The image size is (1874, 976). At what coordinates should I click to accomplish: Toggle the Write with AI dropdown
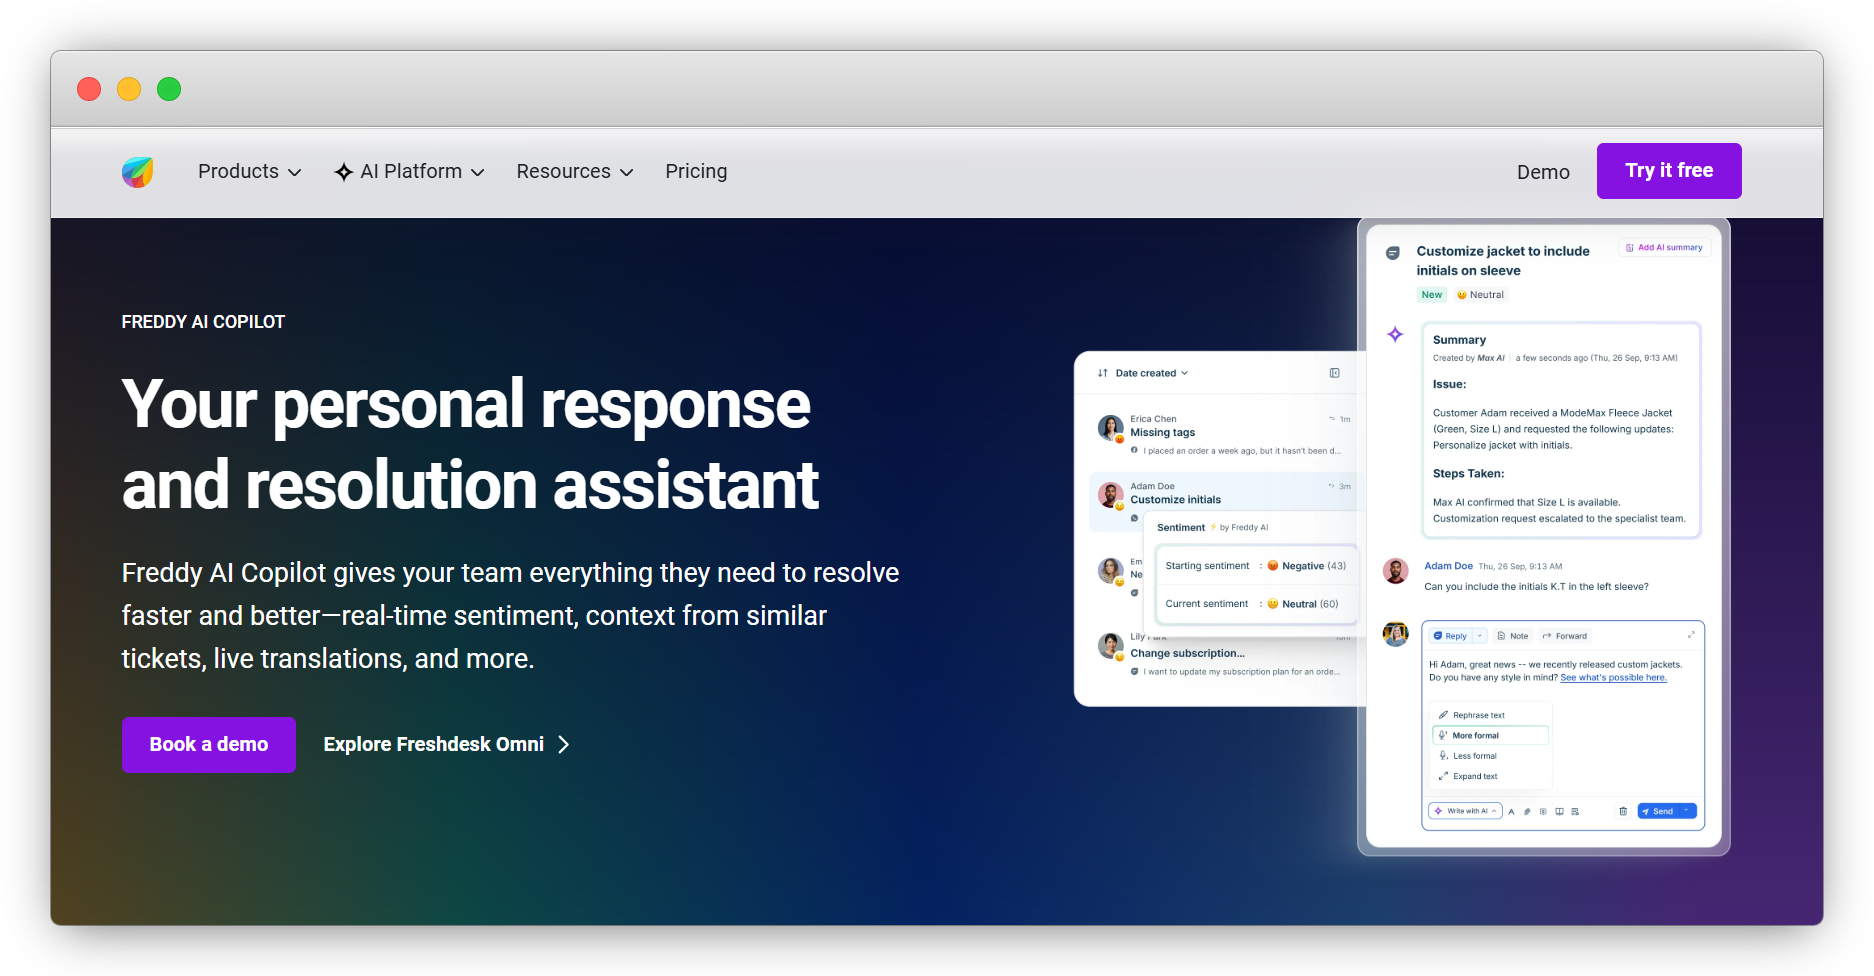click(x=1465, y=811)
